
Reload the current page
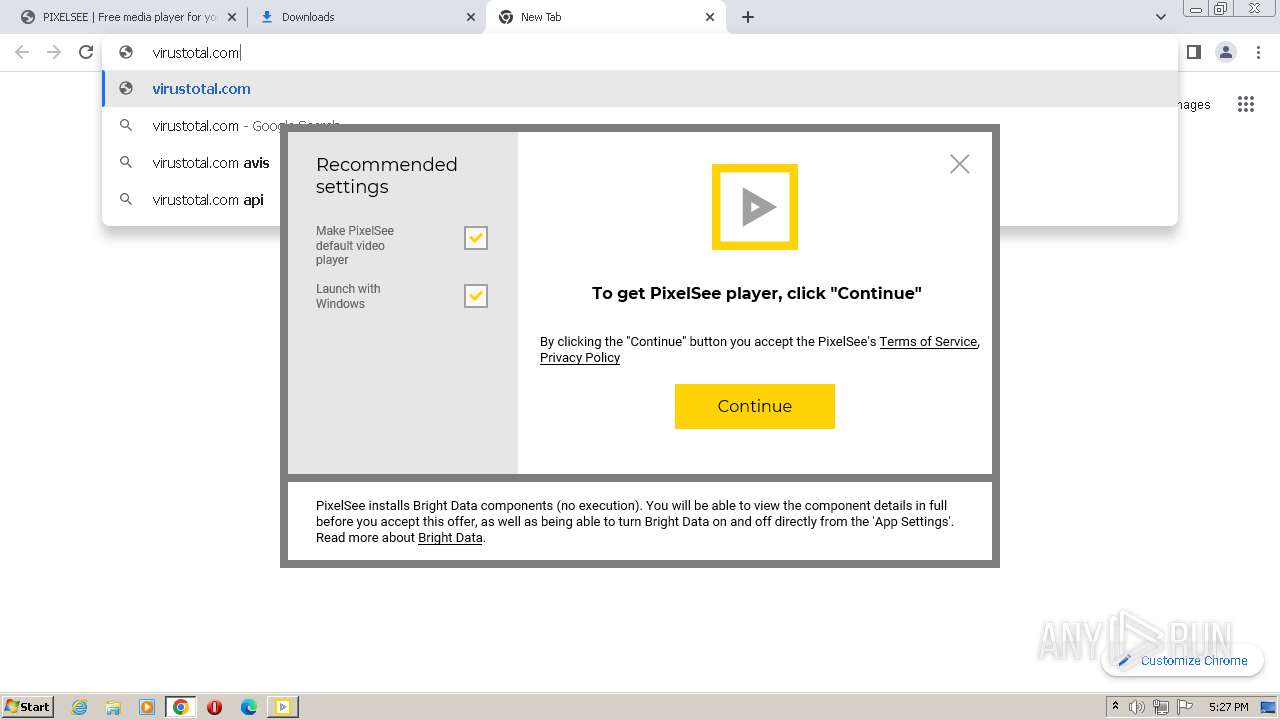tap(86, 52)
